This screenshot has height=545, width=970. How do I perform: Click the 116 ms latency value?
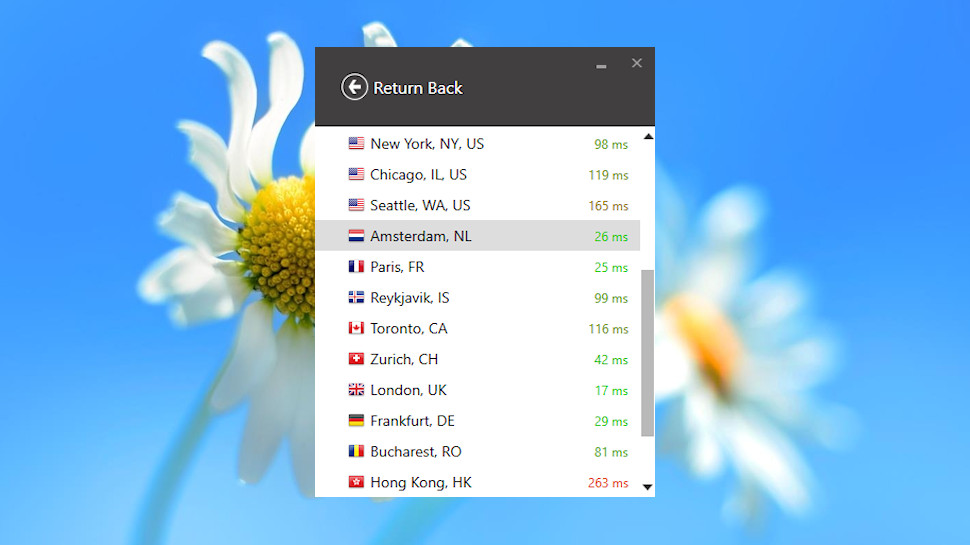pyautogui.click(x=608, y=328)
